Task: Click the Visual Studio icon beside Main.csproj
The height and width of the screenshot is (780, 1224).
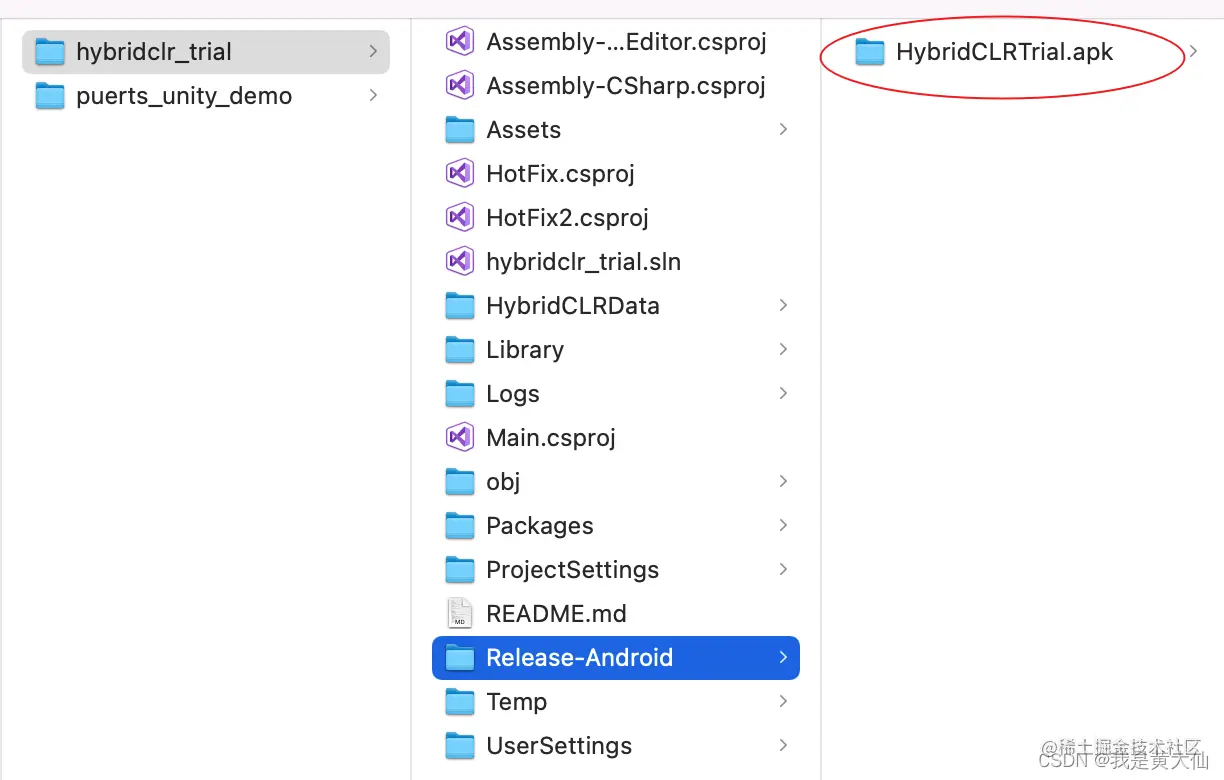Action: pyautogui.click(x=459, y=437)
